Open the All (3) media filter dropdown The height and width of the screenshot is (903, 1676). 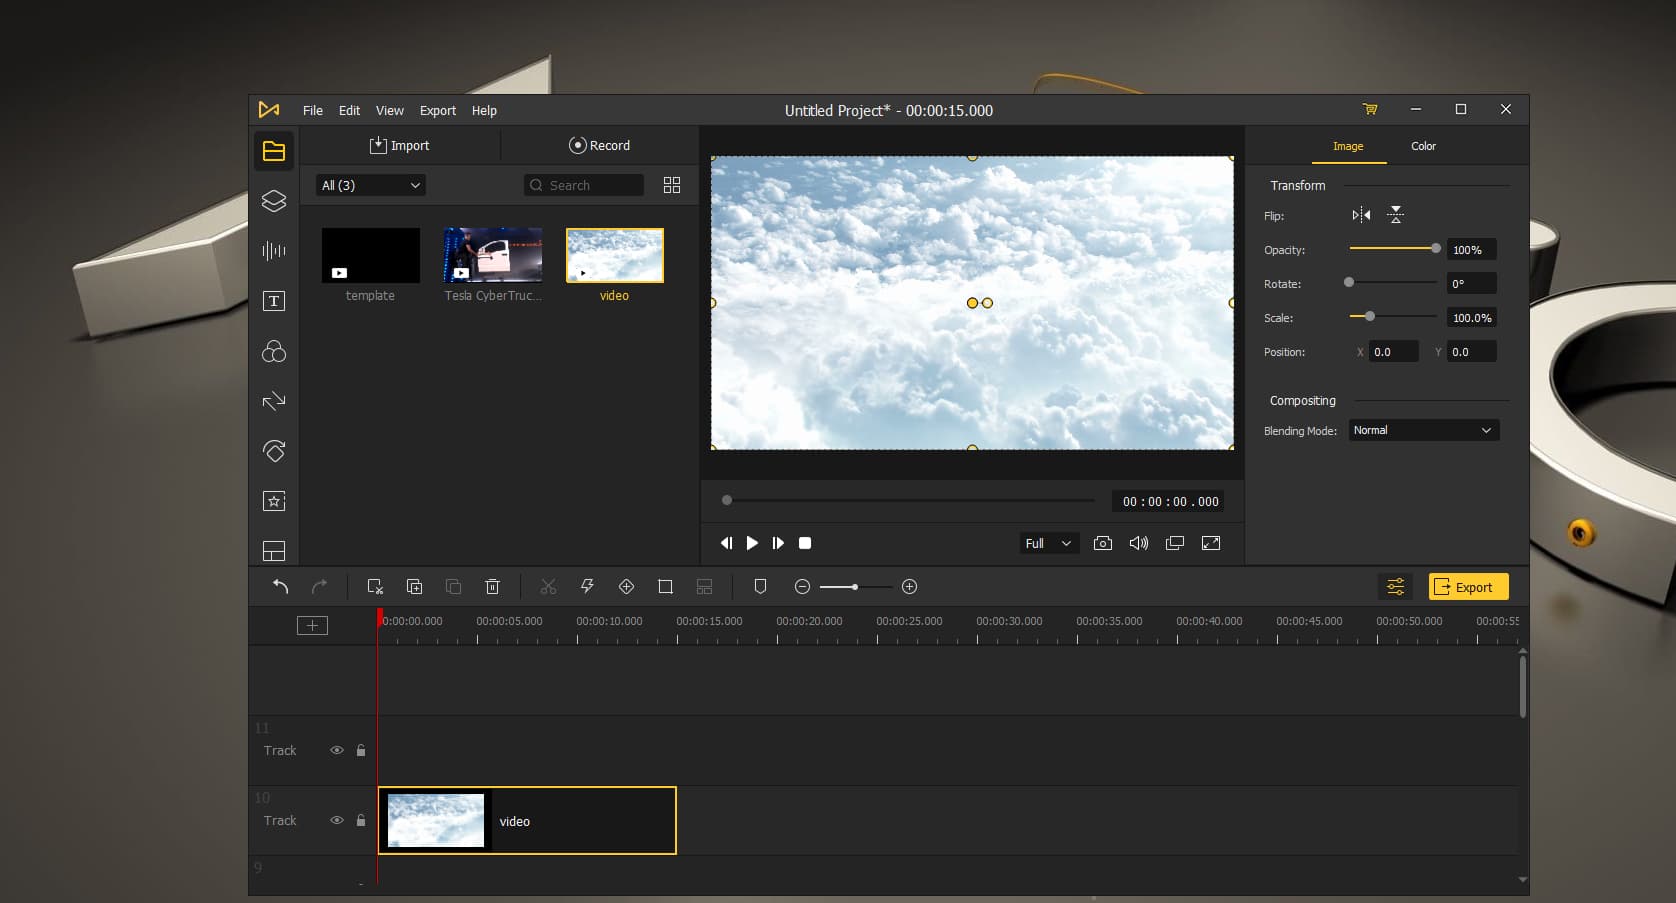coord(369,185)
